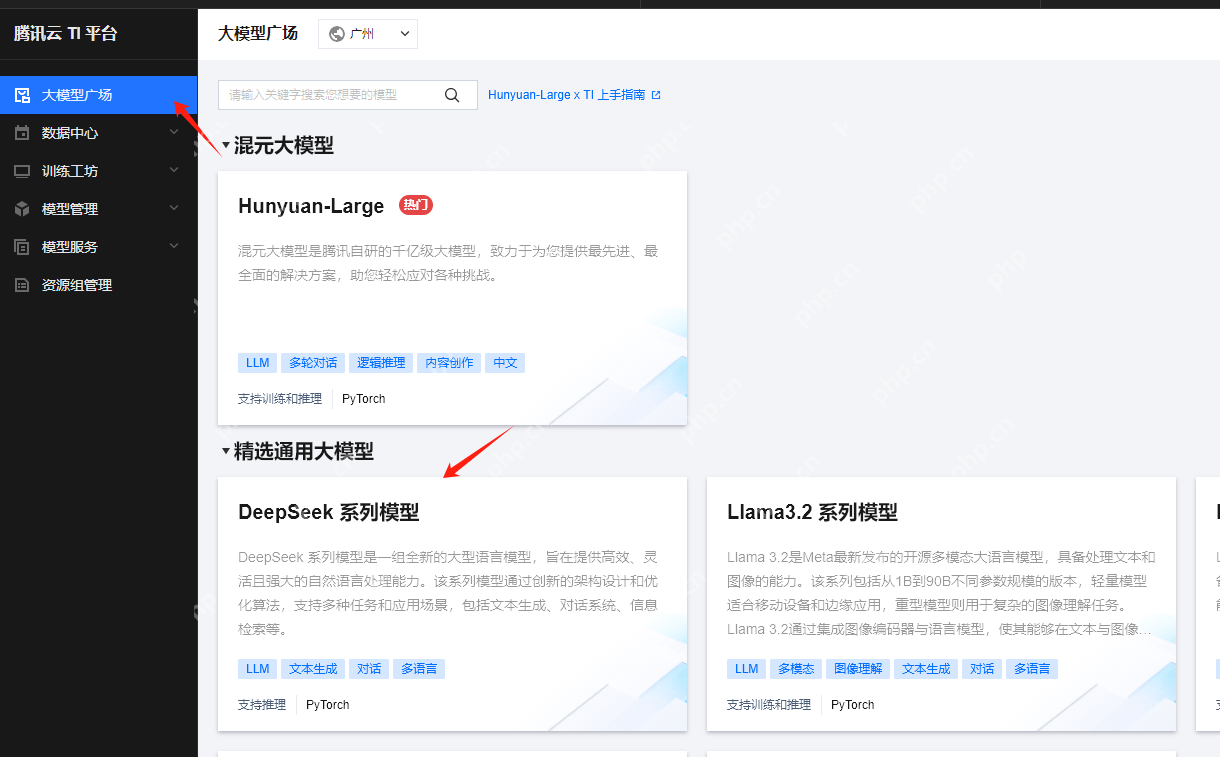The width and height of the screenshot is (1220, 757).
Task: Collapse the 精选通用大模型 section
Action: (225, 451)
